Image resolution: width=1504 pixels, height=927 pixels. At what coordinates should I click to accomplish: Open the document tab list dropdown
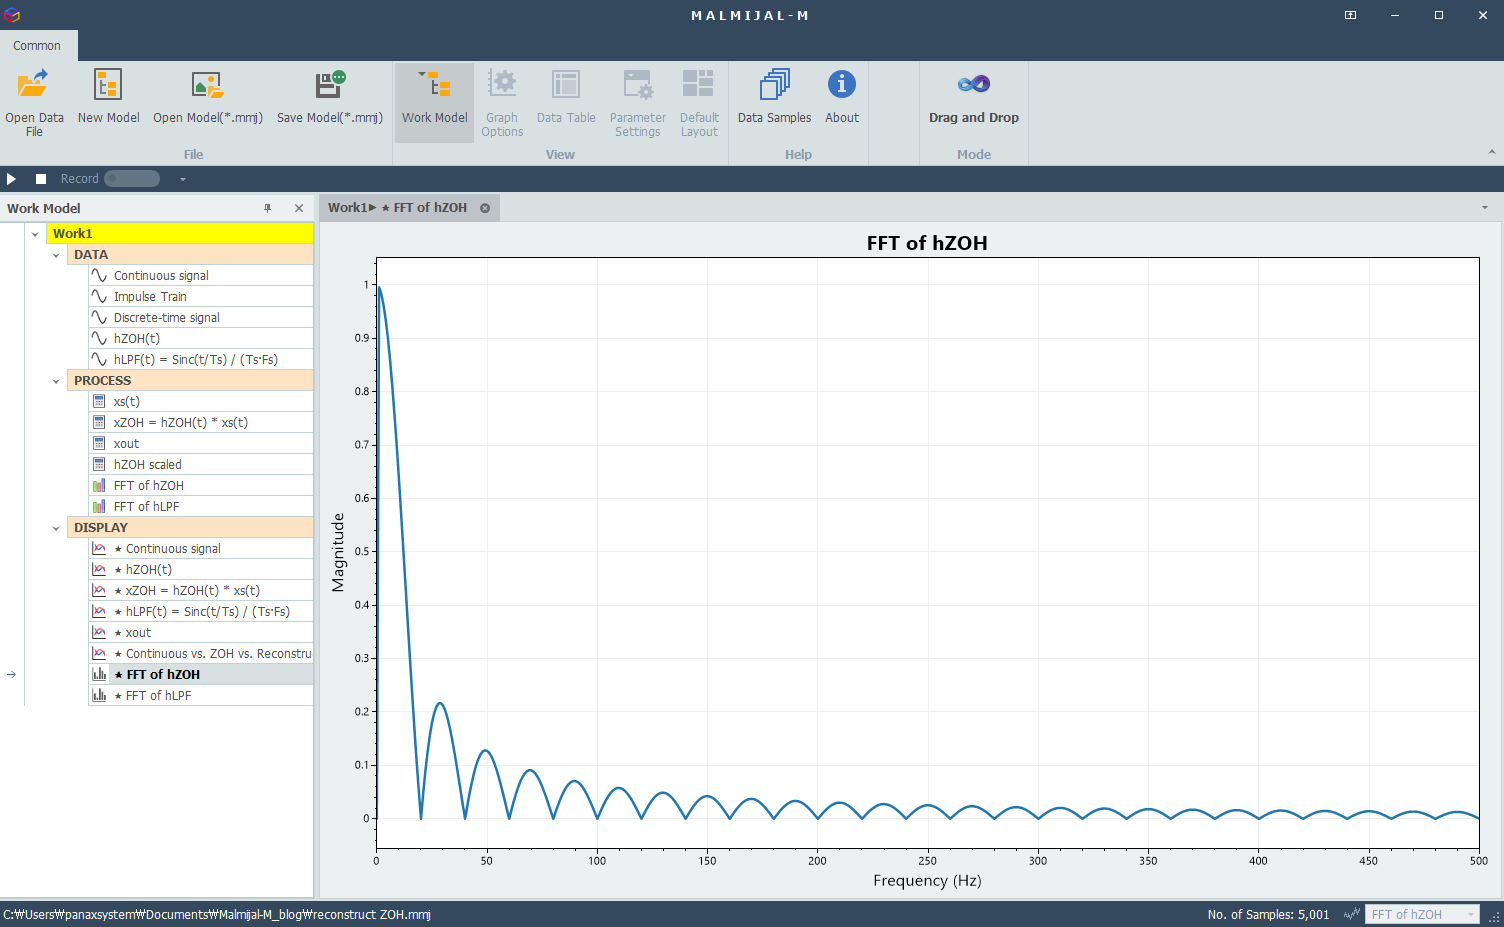click(1485, 208)
